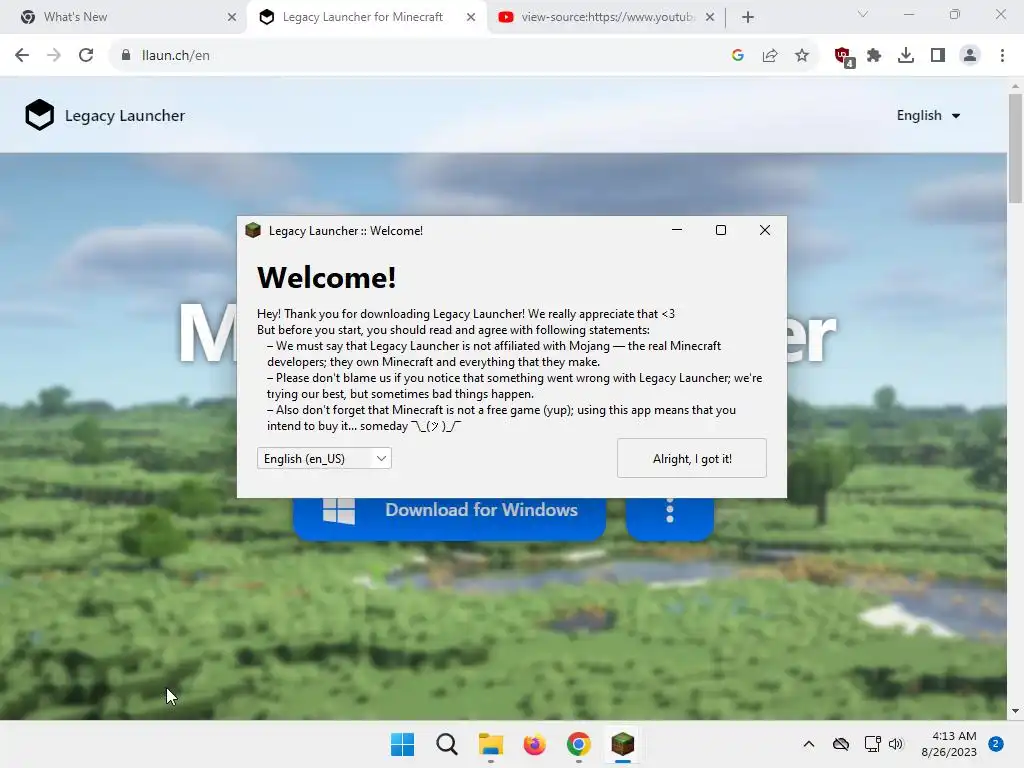
Task: Open taskbar Search
Action: (x=447, y=744)
